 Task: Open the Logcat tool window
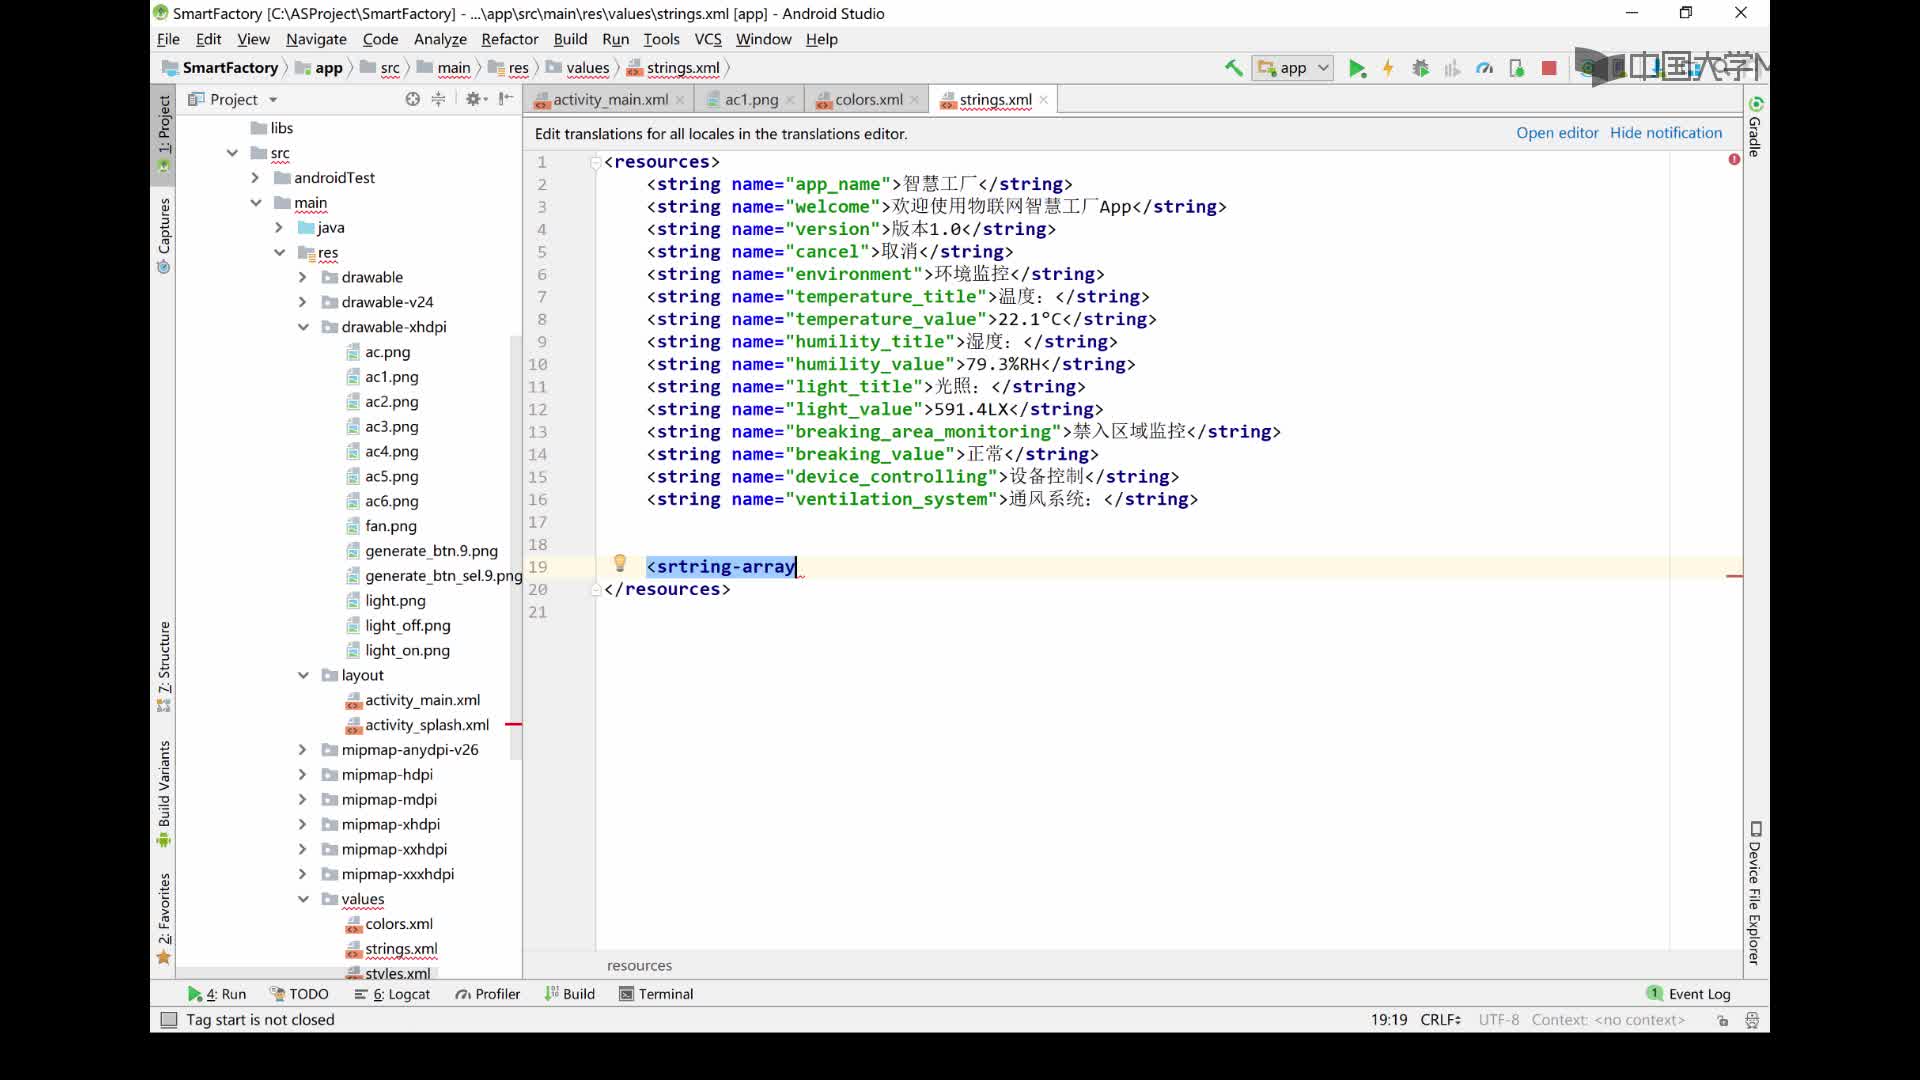392,994
